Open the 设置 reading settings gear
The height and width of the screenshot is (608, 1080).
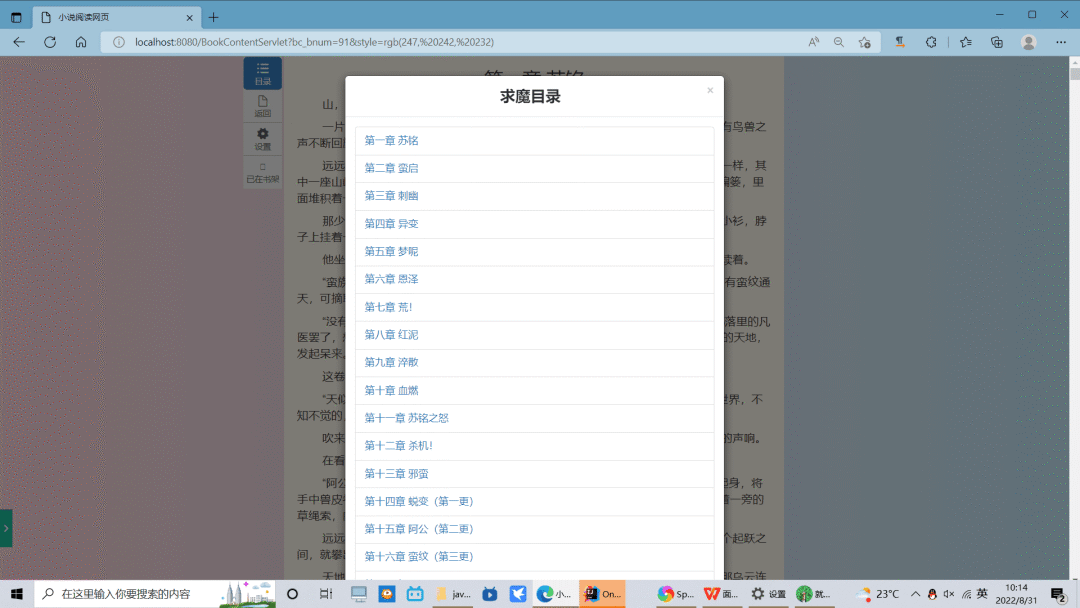pos(262,140)
